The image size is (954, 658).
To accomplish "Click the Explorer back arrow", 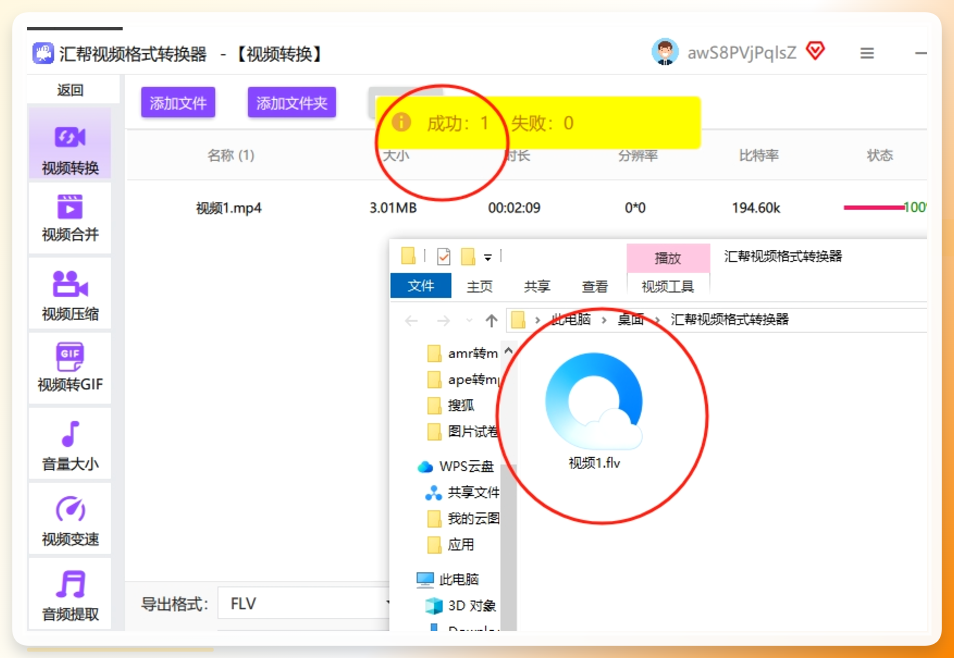I will (412, 320).
